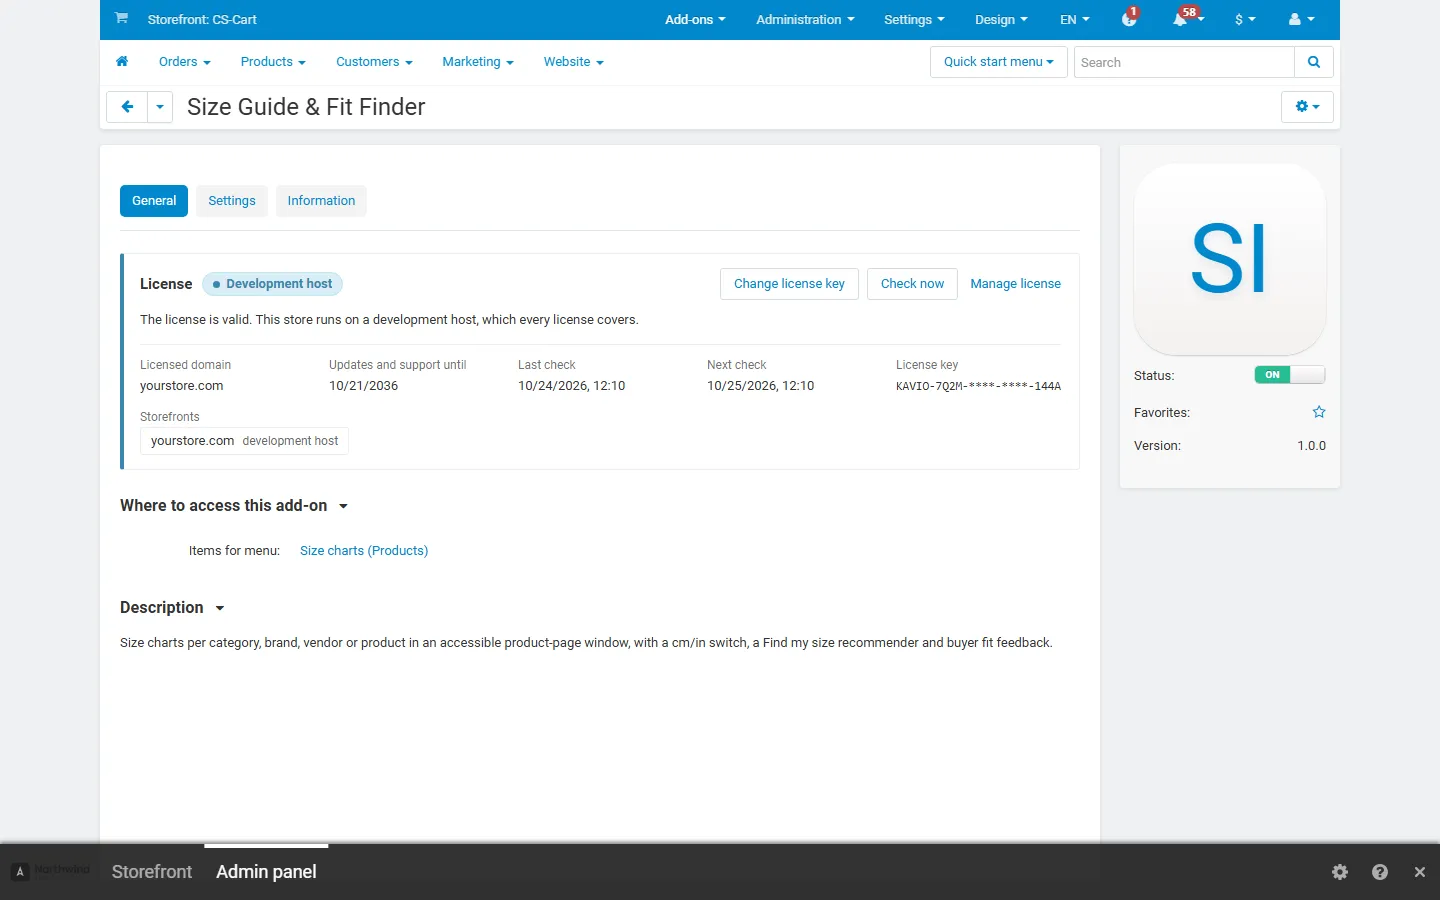
Task: Click the search magnifier button
Action: 1314,62
